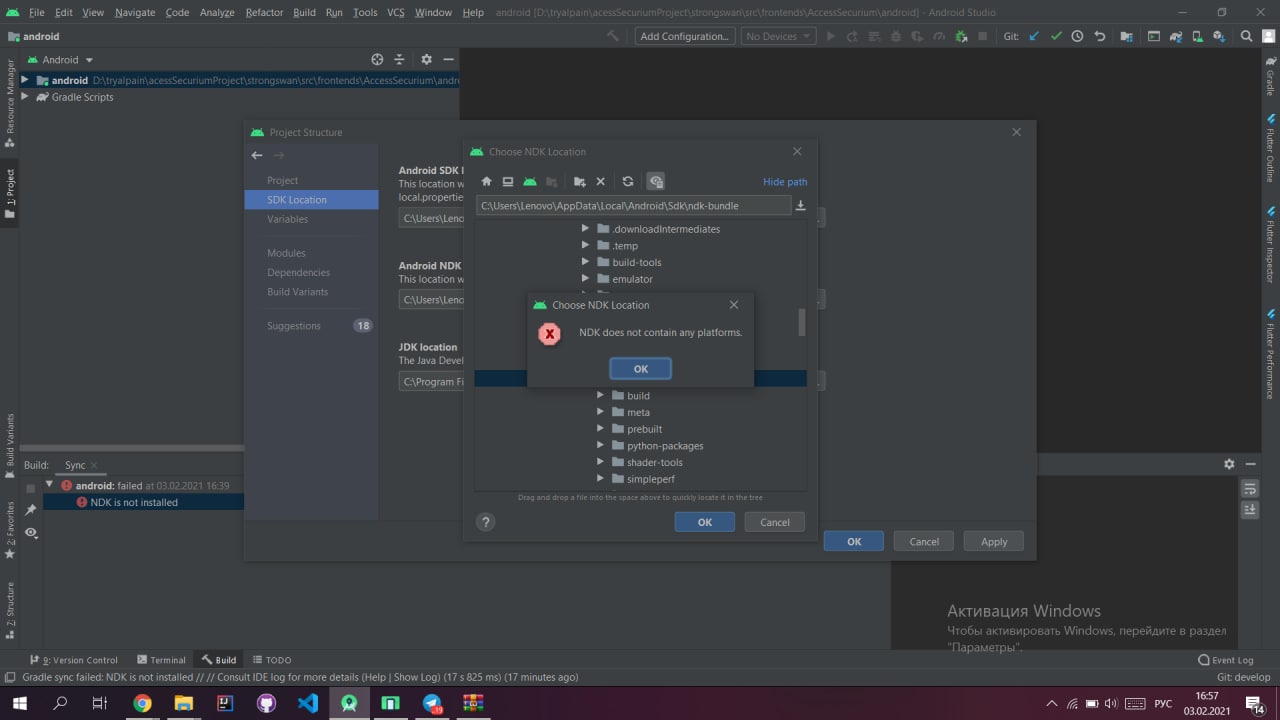
Task: Expand the build folder in tree
Action: [601, 396]
